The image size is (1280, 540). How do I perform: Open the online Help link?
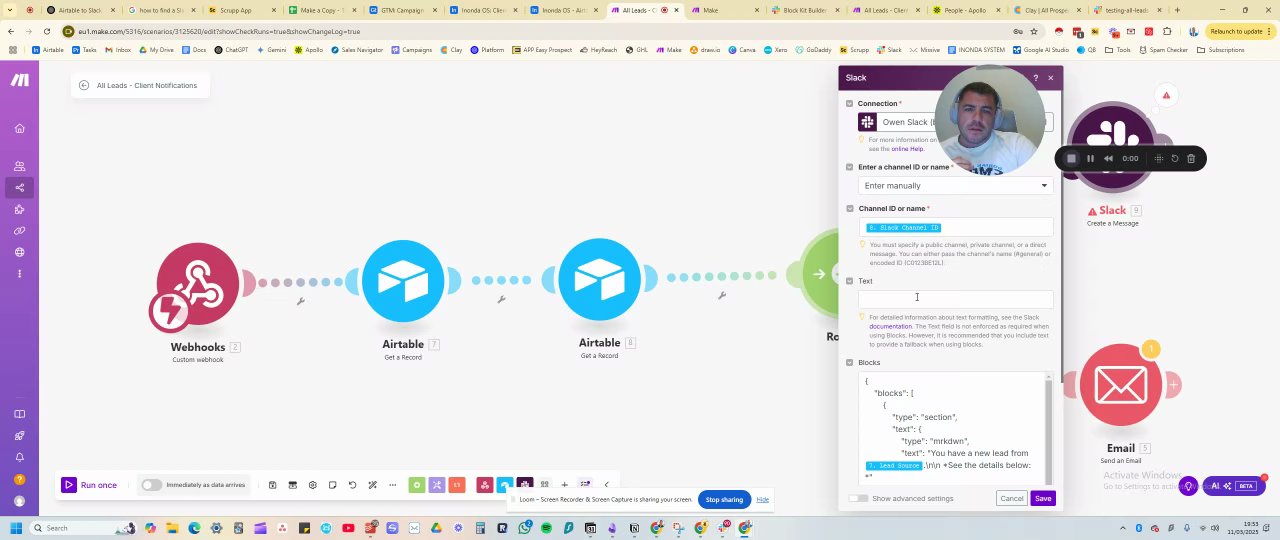[907, 148]
